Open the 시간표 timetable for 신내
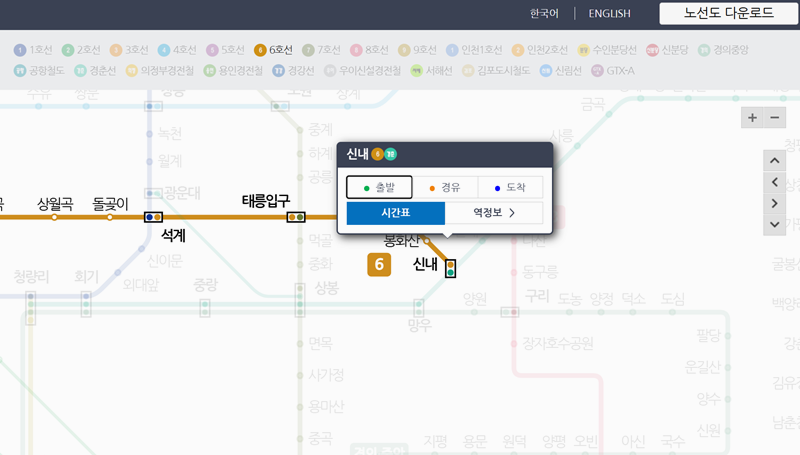800x455 pixels. [395, 213]
